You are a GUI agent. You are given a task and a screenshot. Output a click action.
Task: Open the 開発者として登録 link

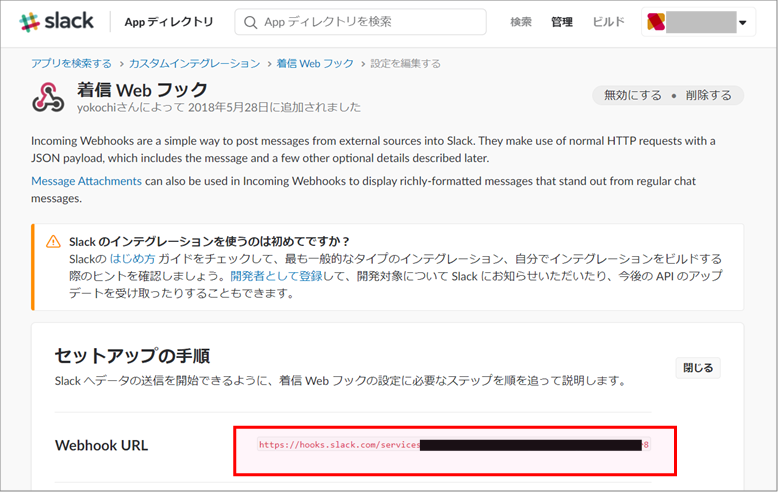click(x=276, y=276)
